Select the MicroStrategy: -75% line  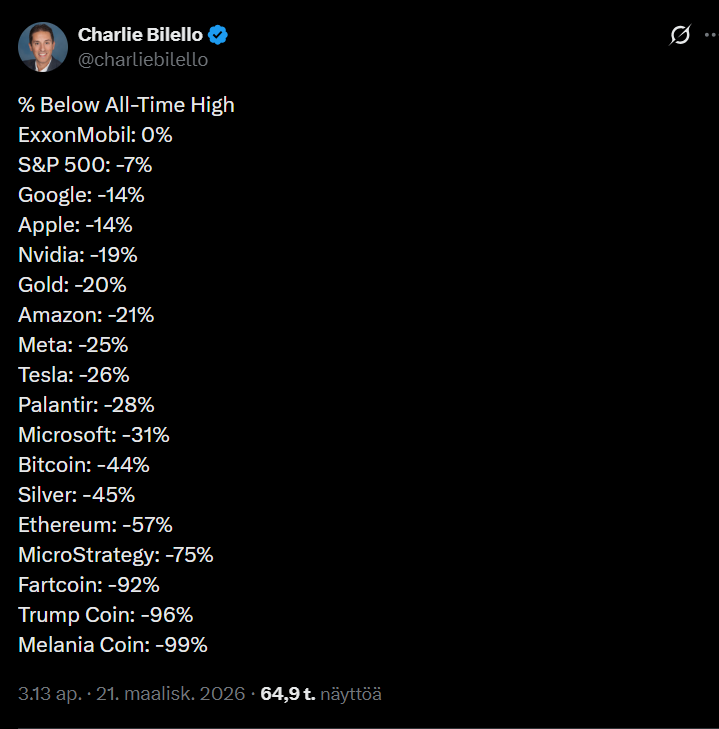(x=115, y=555)
